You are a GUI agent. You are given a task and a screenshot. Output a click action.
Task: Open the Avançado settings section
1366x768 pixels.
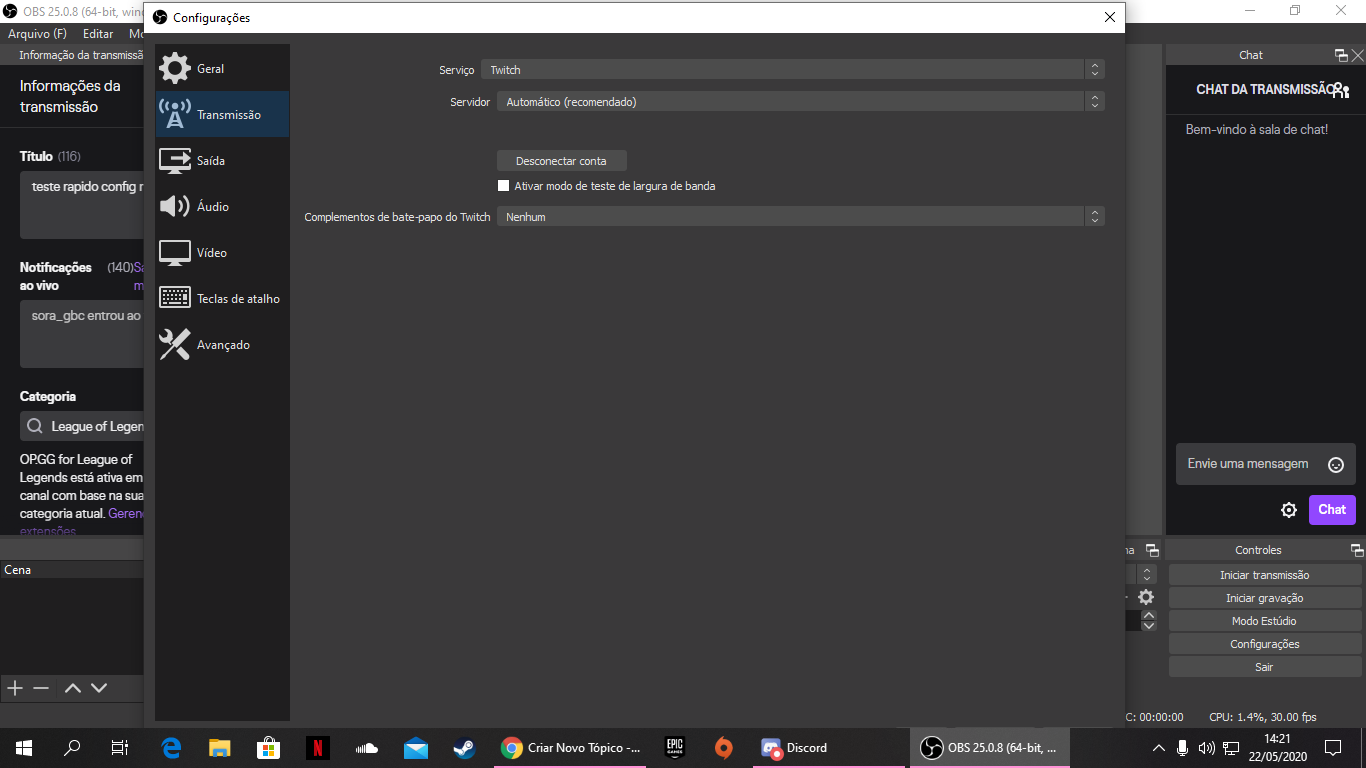[222, 345]
